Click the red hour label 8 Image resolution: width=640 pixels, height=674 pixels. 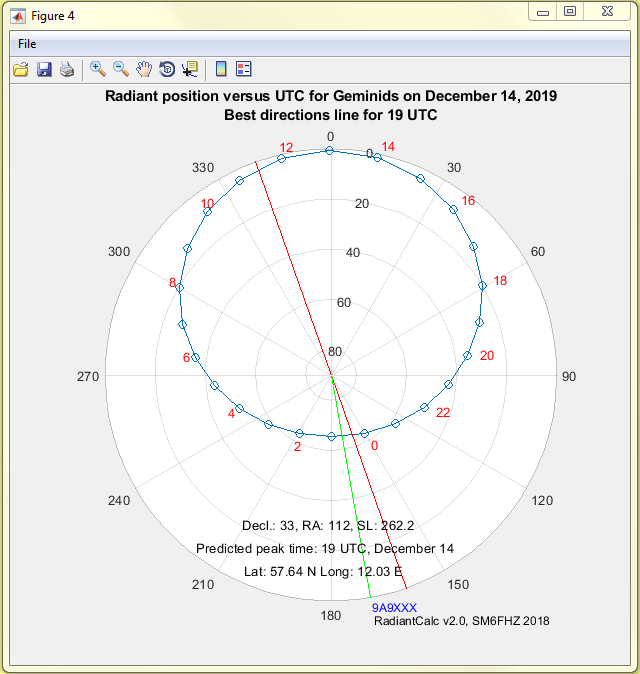[x=172, y=283]
